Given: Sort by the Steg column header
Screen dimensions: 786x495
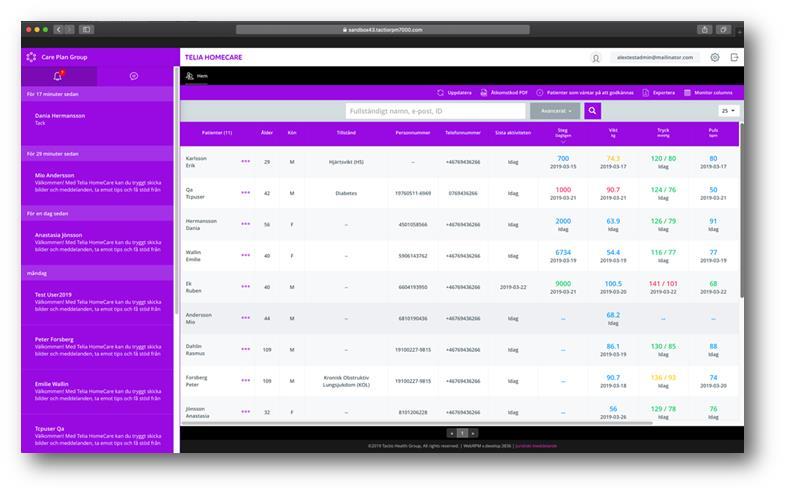Looking at the screenshot, I should point(563,133).
